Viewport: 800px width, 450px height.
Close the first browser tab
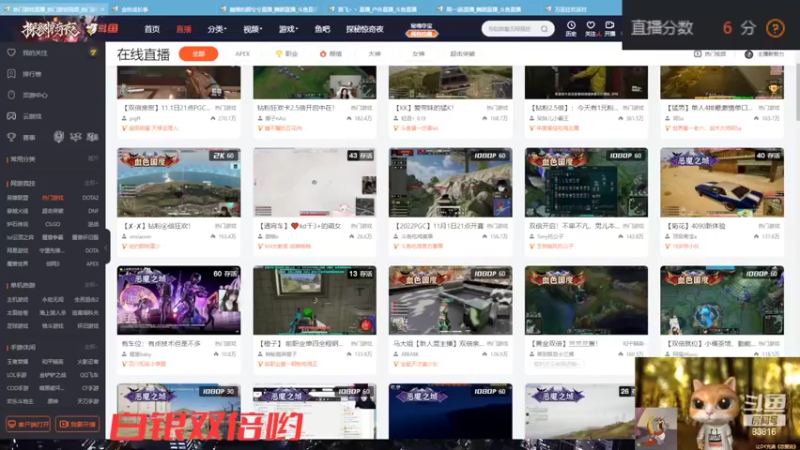coord(103,9)
